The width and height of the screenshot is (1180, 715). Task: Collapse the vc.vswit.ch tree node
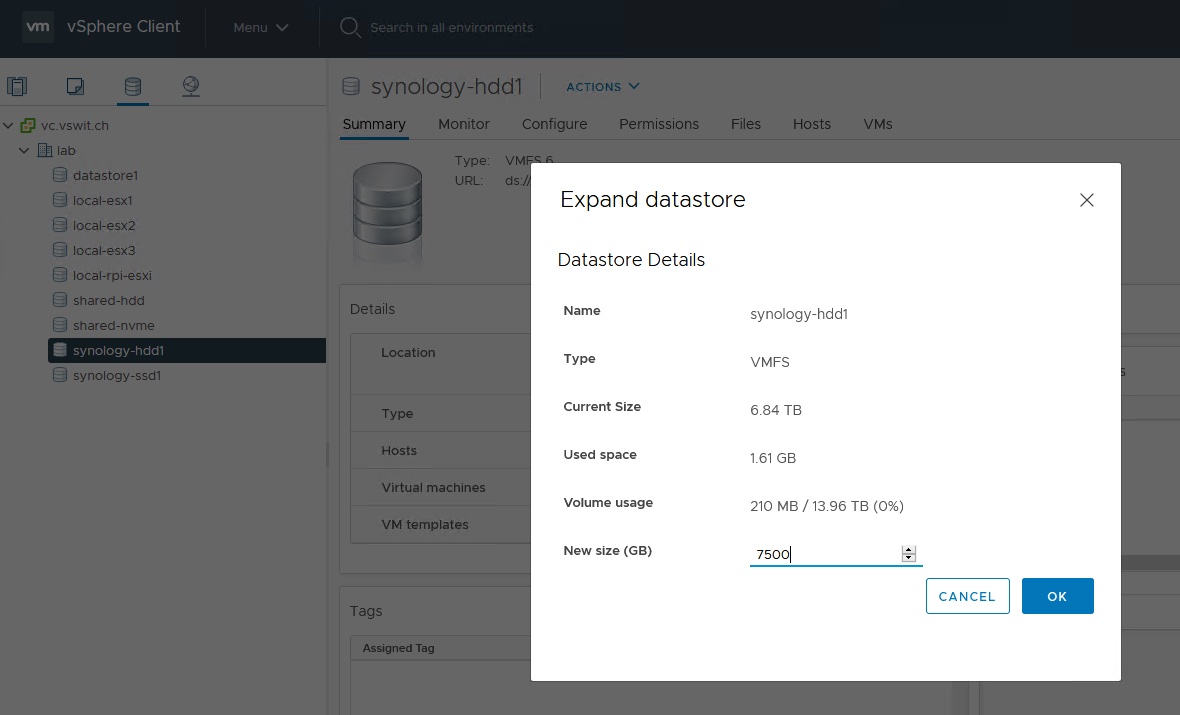9,126
